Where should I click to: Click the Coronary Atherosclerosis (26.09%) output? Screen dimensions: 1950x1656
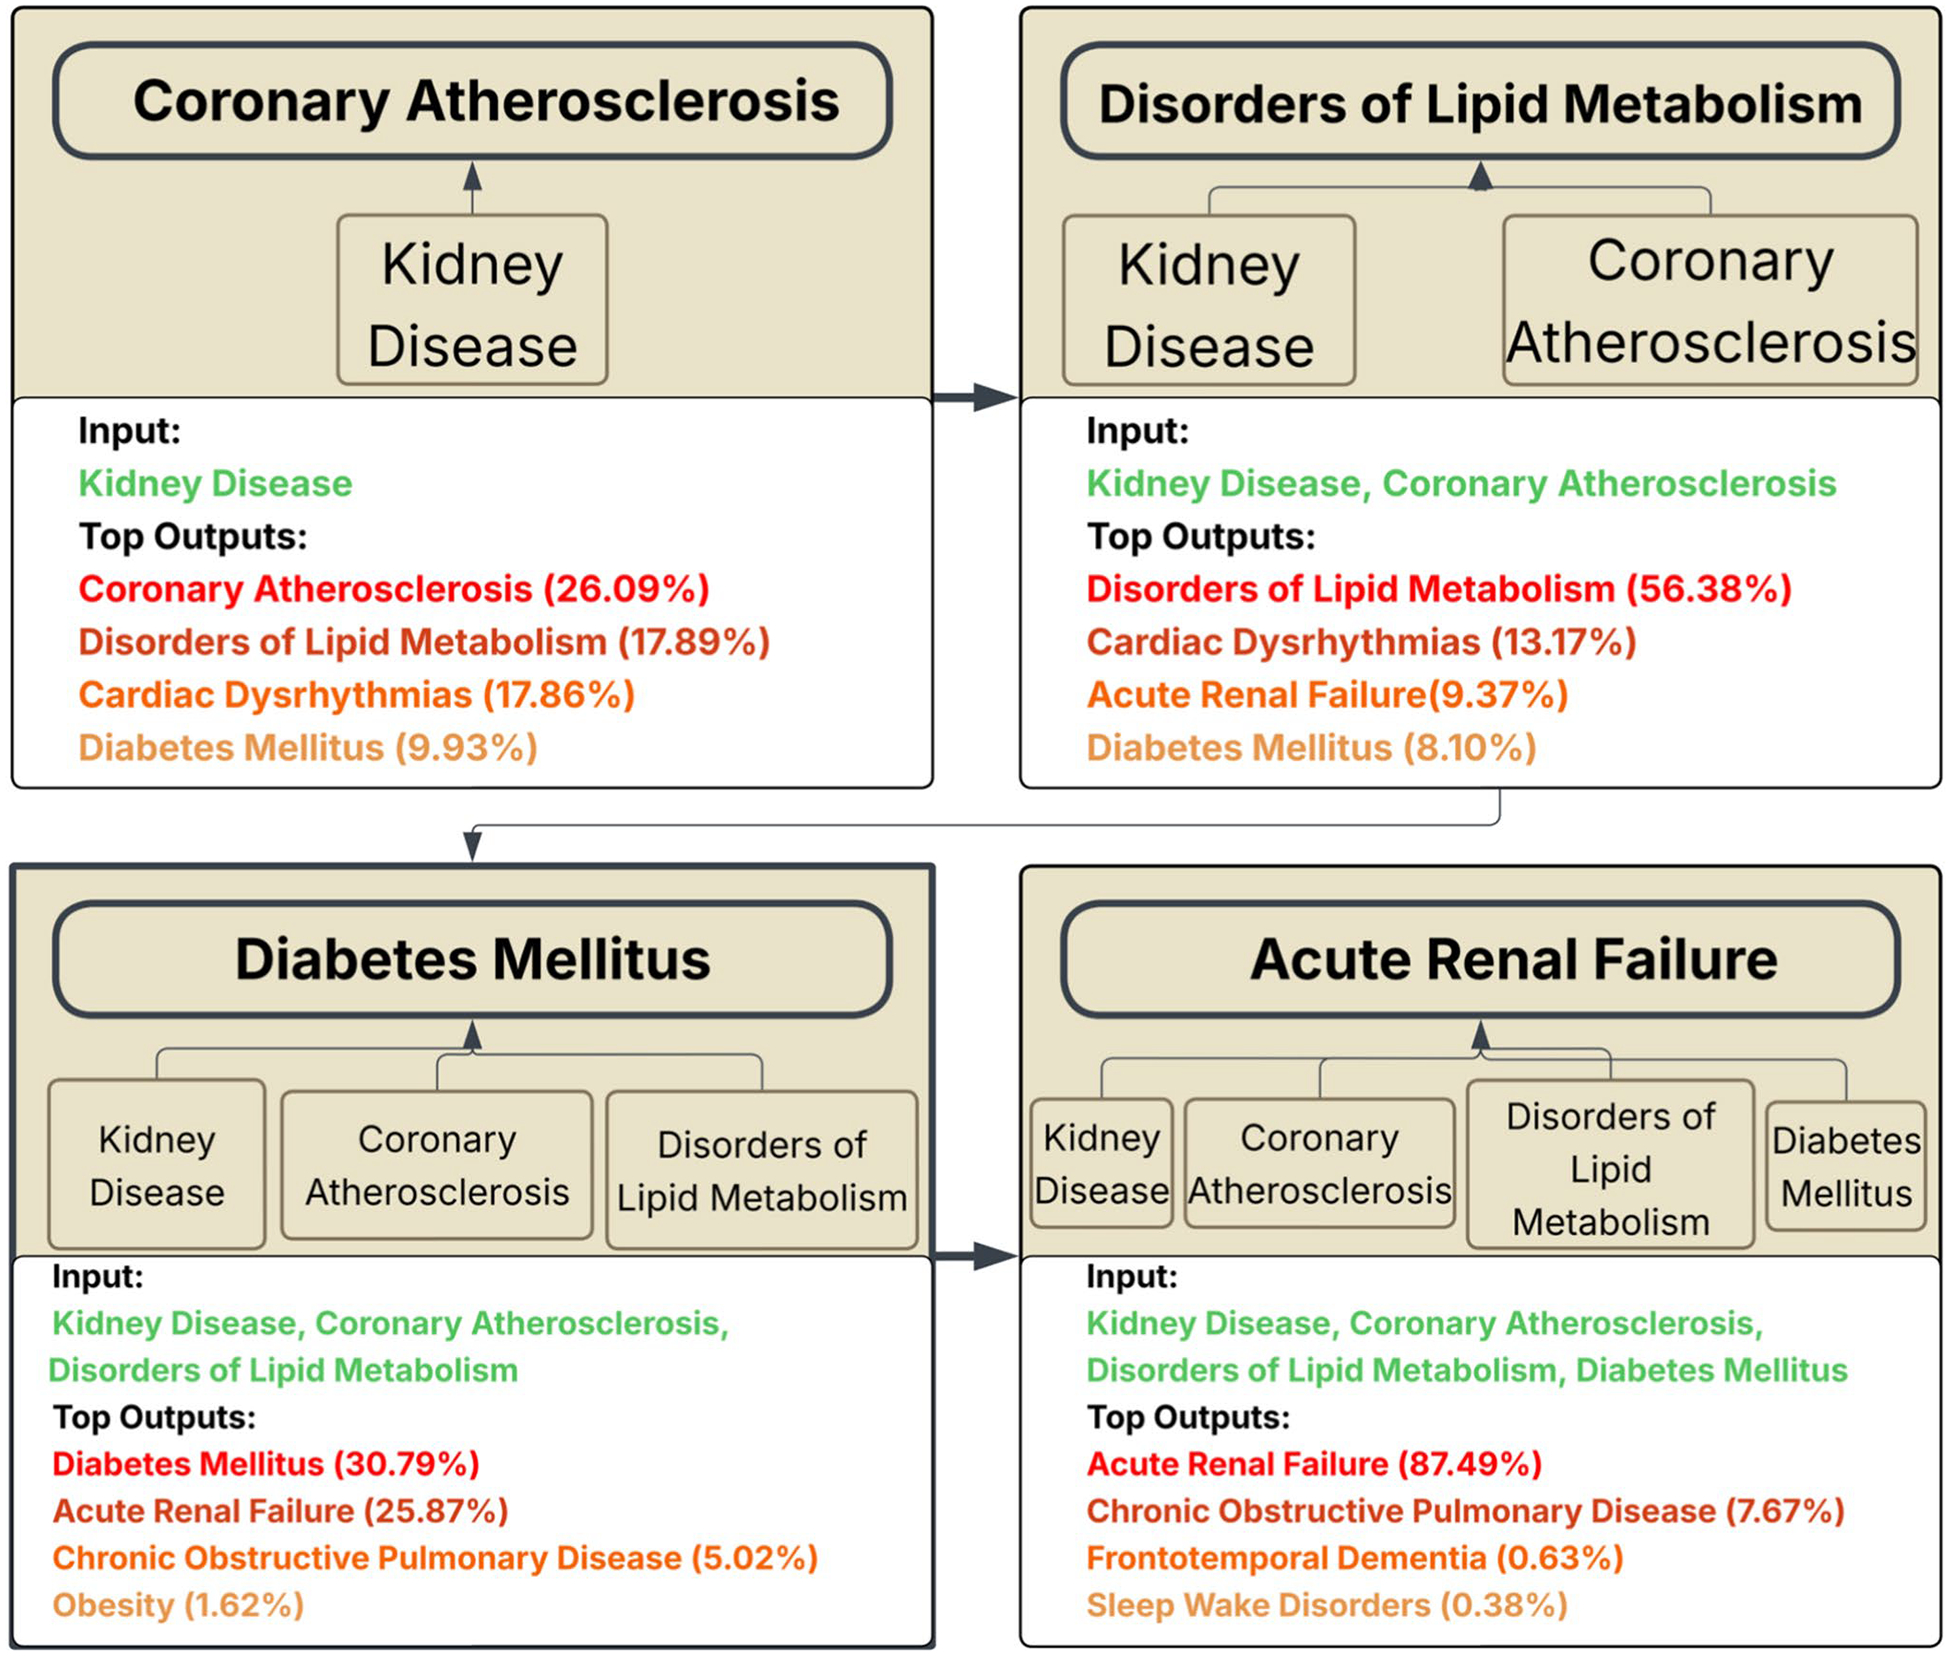(x=394, y=589)
